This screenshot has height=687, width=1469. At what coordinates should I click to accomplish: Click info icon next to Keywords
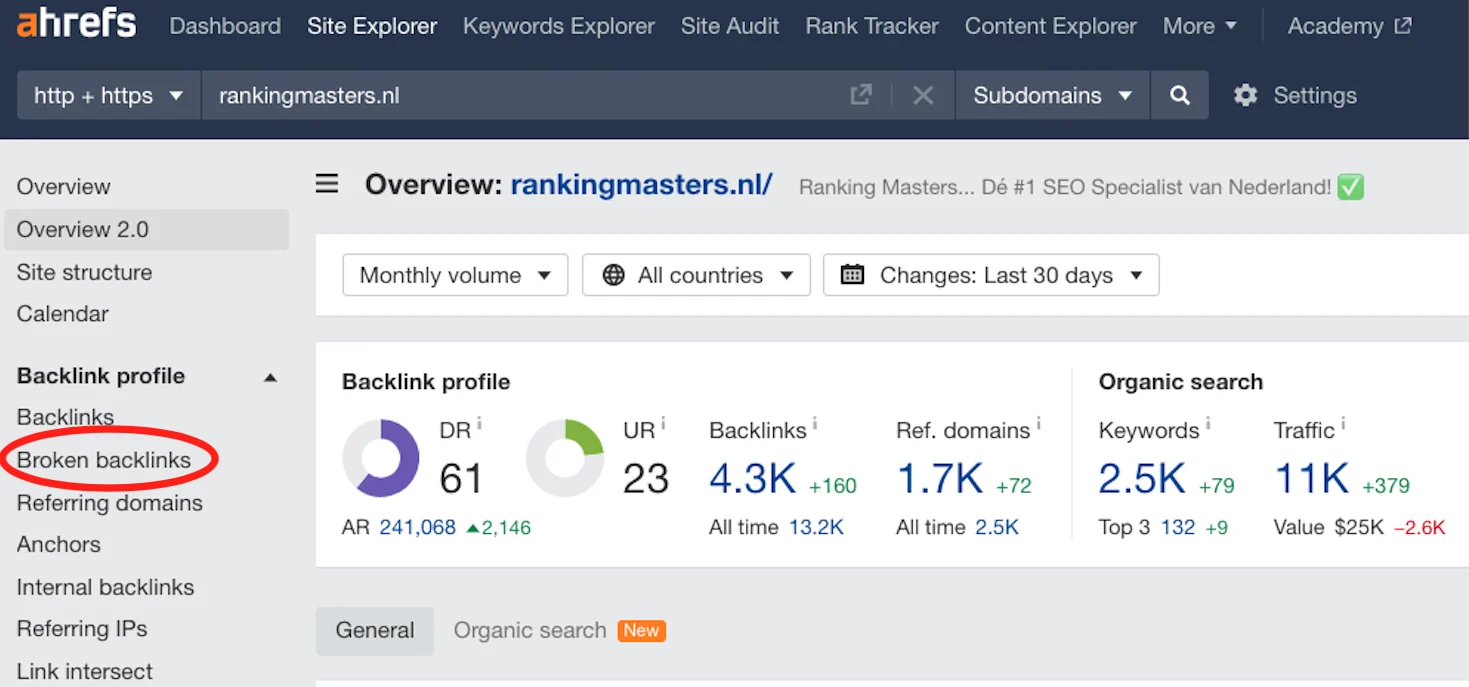tap(1207, 423)
